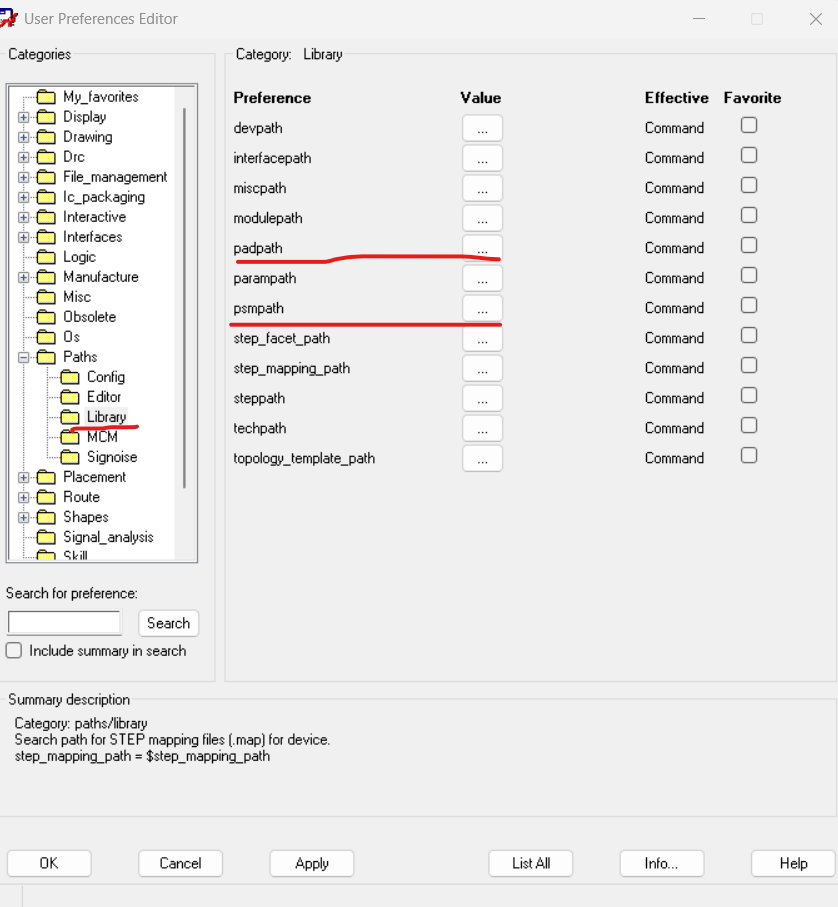Expand the Ic_packaging category node
The height and width of the screenshot is (907, 838).
(x=23, y=197)
